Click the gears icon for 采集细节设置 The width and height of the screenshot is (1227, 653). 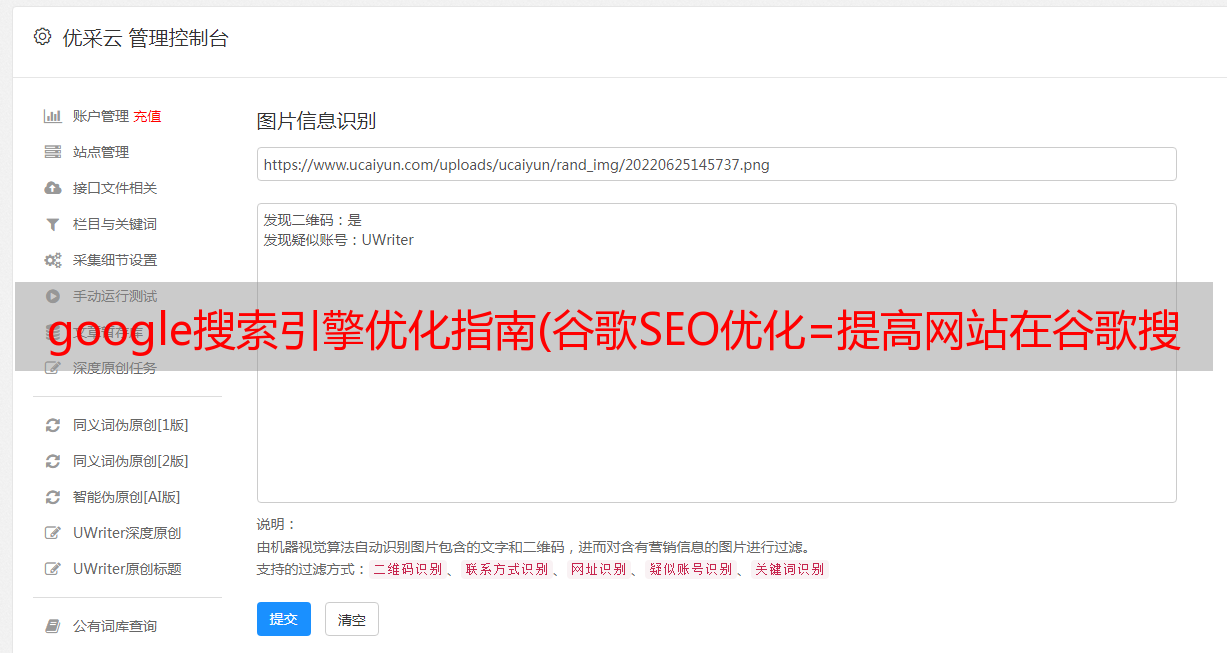coord(53,260)
